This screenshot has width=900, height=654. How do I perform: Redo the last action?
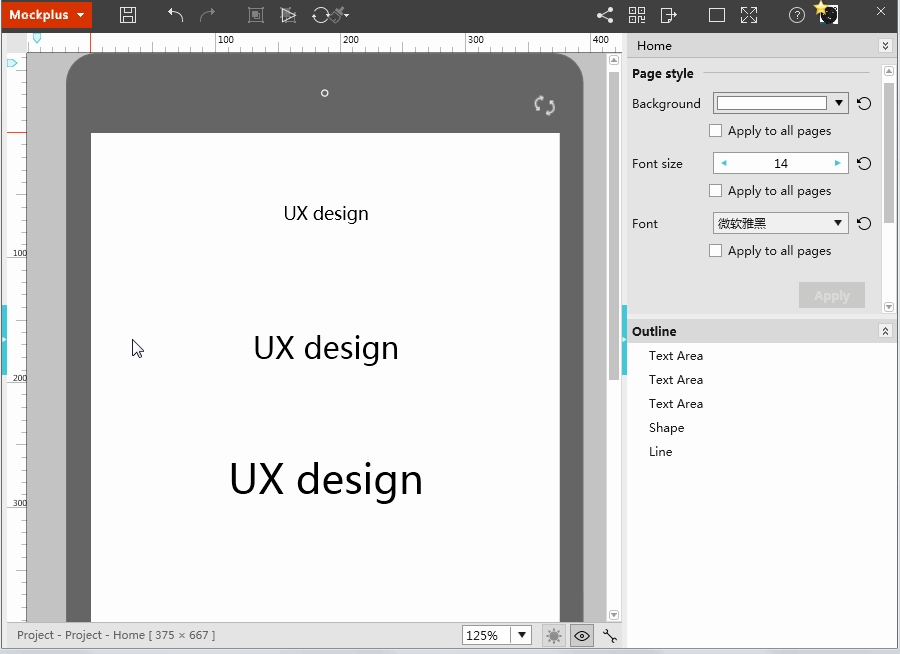coord(207,15)
